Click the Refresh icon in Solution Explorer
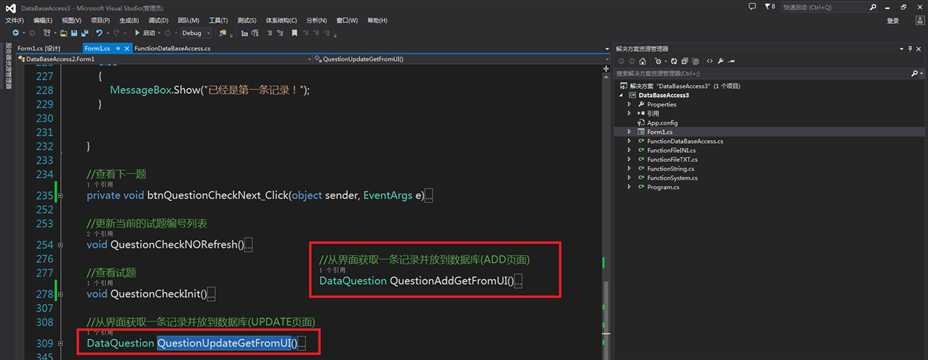The image size is (928, 360). click(x=674, y=61)
